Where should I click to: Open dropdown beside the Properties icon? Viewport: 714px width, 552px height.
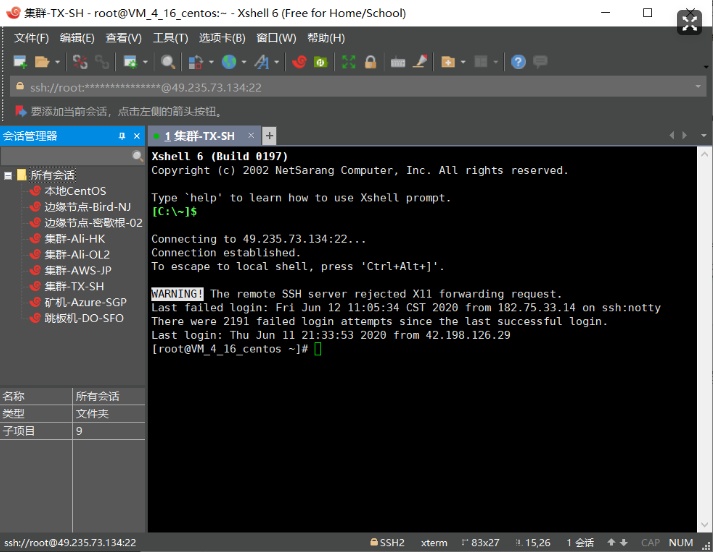tap(145, 61)
